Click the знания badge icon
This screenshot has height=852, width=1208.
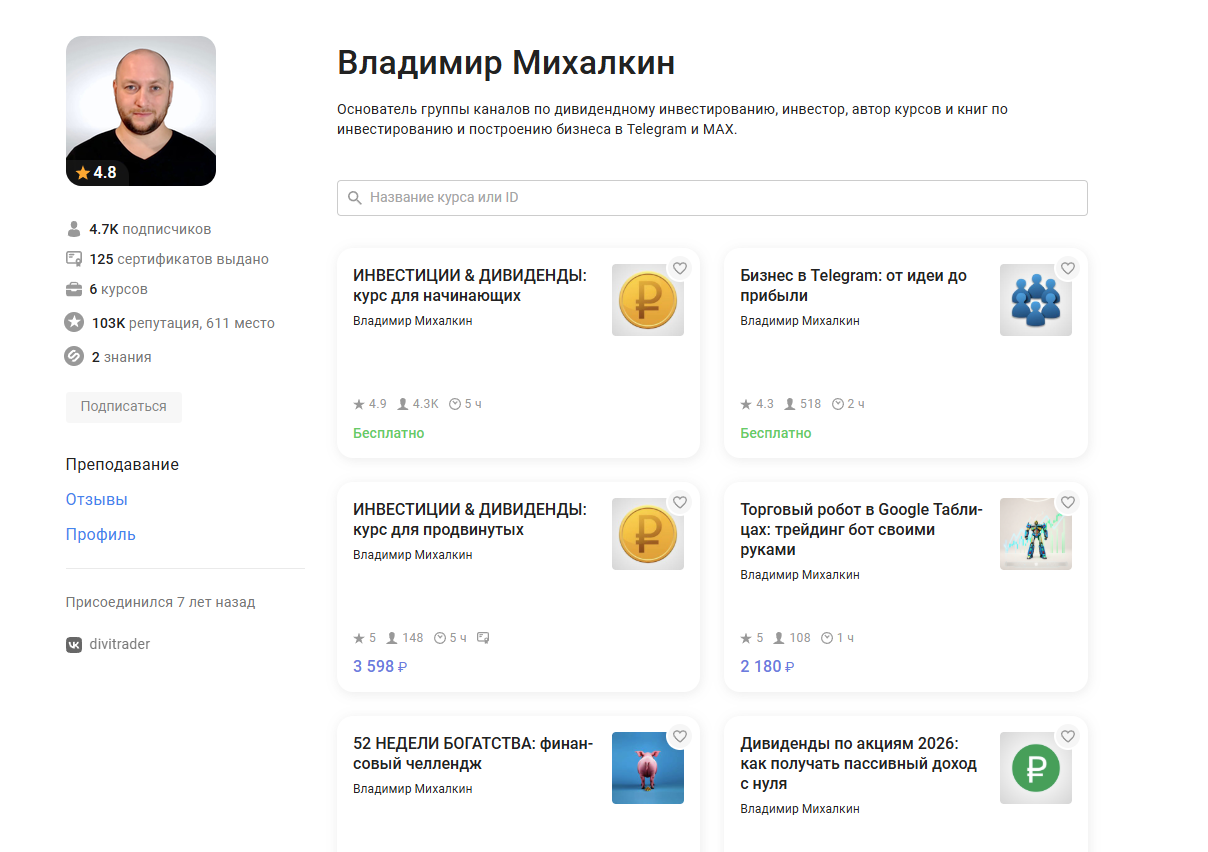point(73,356)
